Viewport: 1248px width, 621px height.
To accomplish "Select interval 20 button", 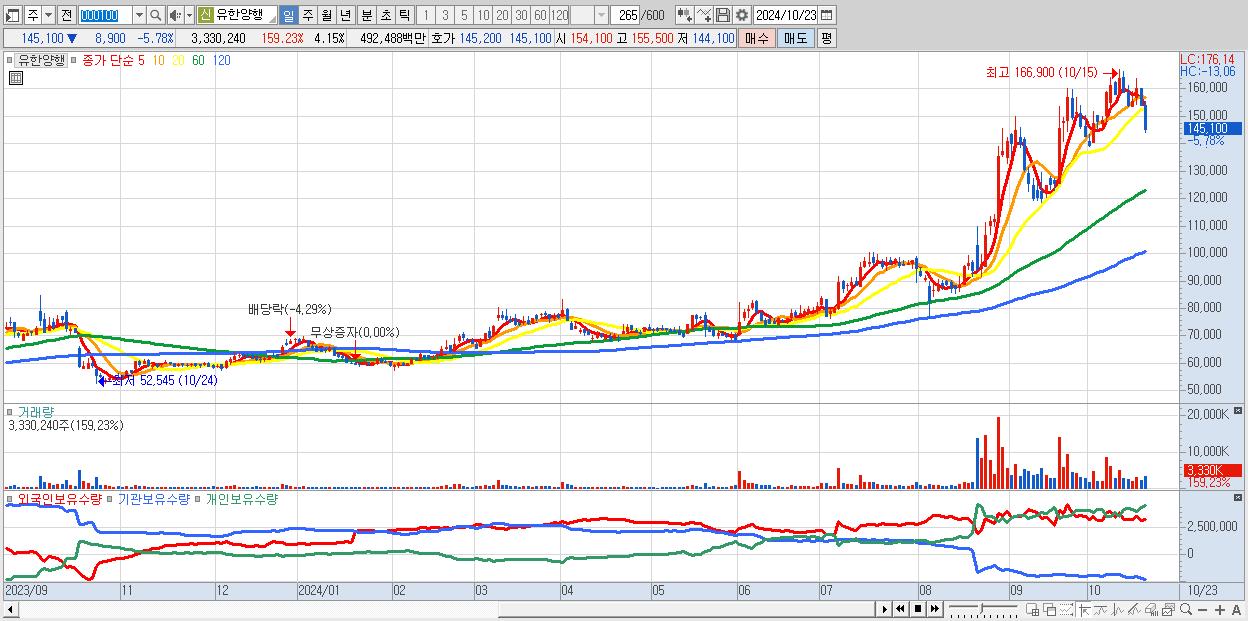I will [502, 15].
